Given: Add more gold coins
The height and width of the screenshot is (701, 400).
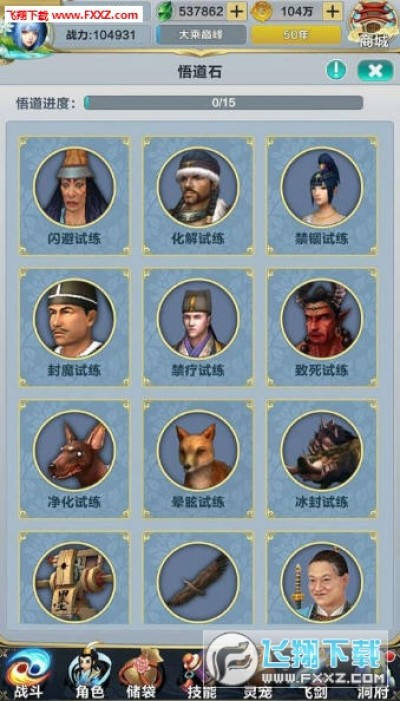Looking at the screenshot, I should 333,11.
